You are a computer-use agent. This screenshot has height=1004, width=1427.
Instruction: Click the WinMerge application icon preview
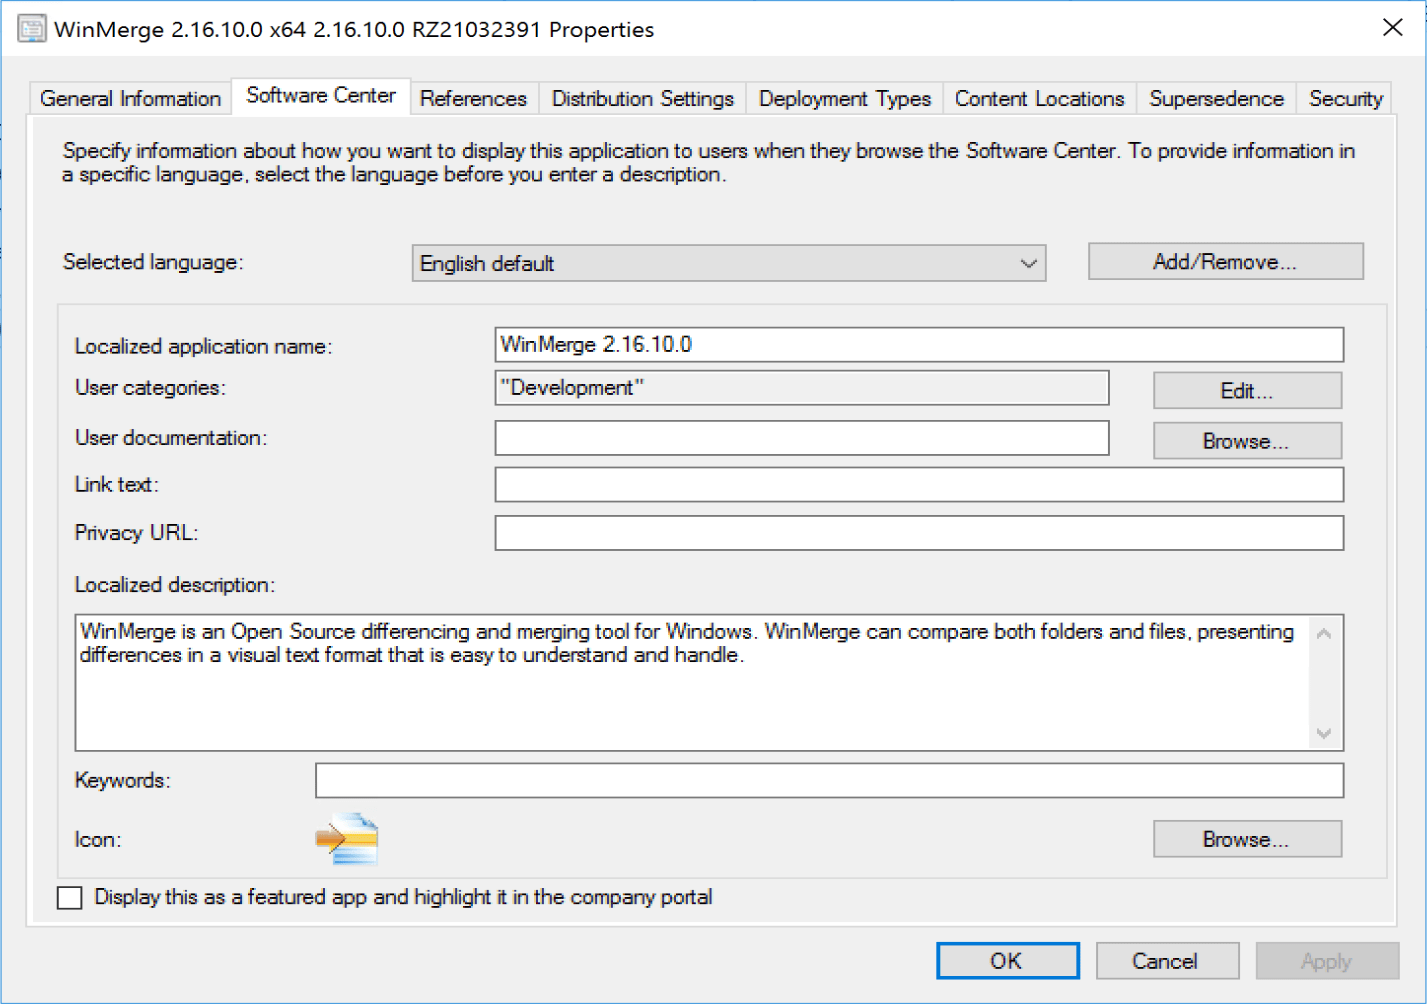(x=347, y=839)
